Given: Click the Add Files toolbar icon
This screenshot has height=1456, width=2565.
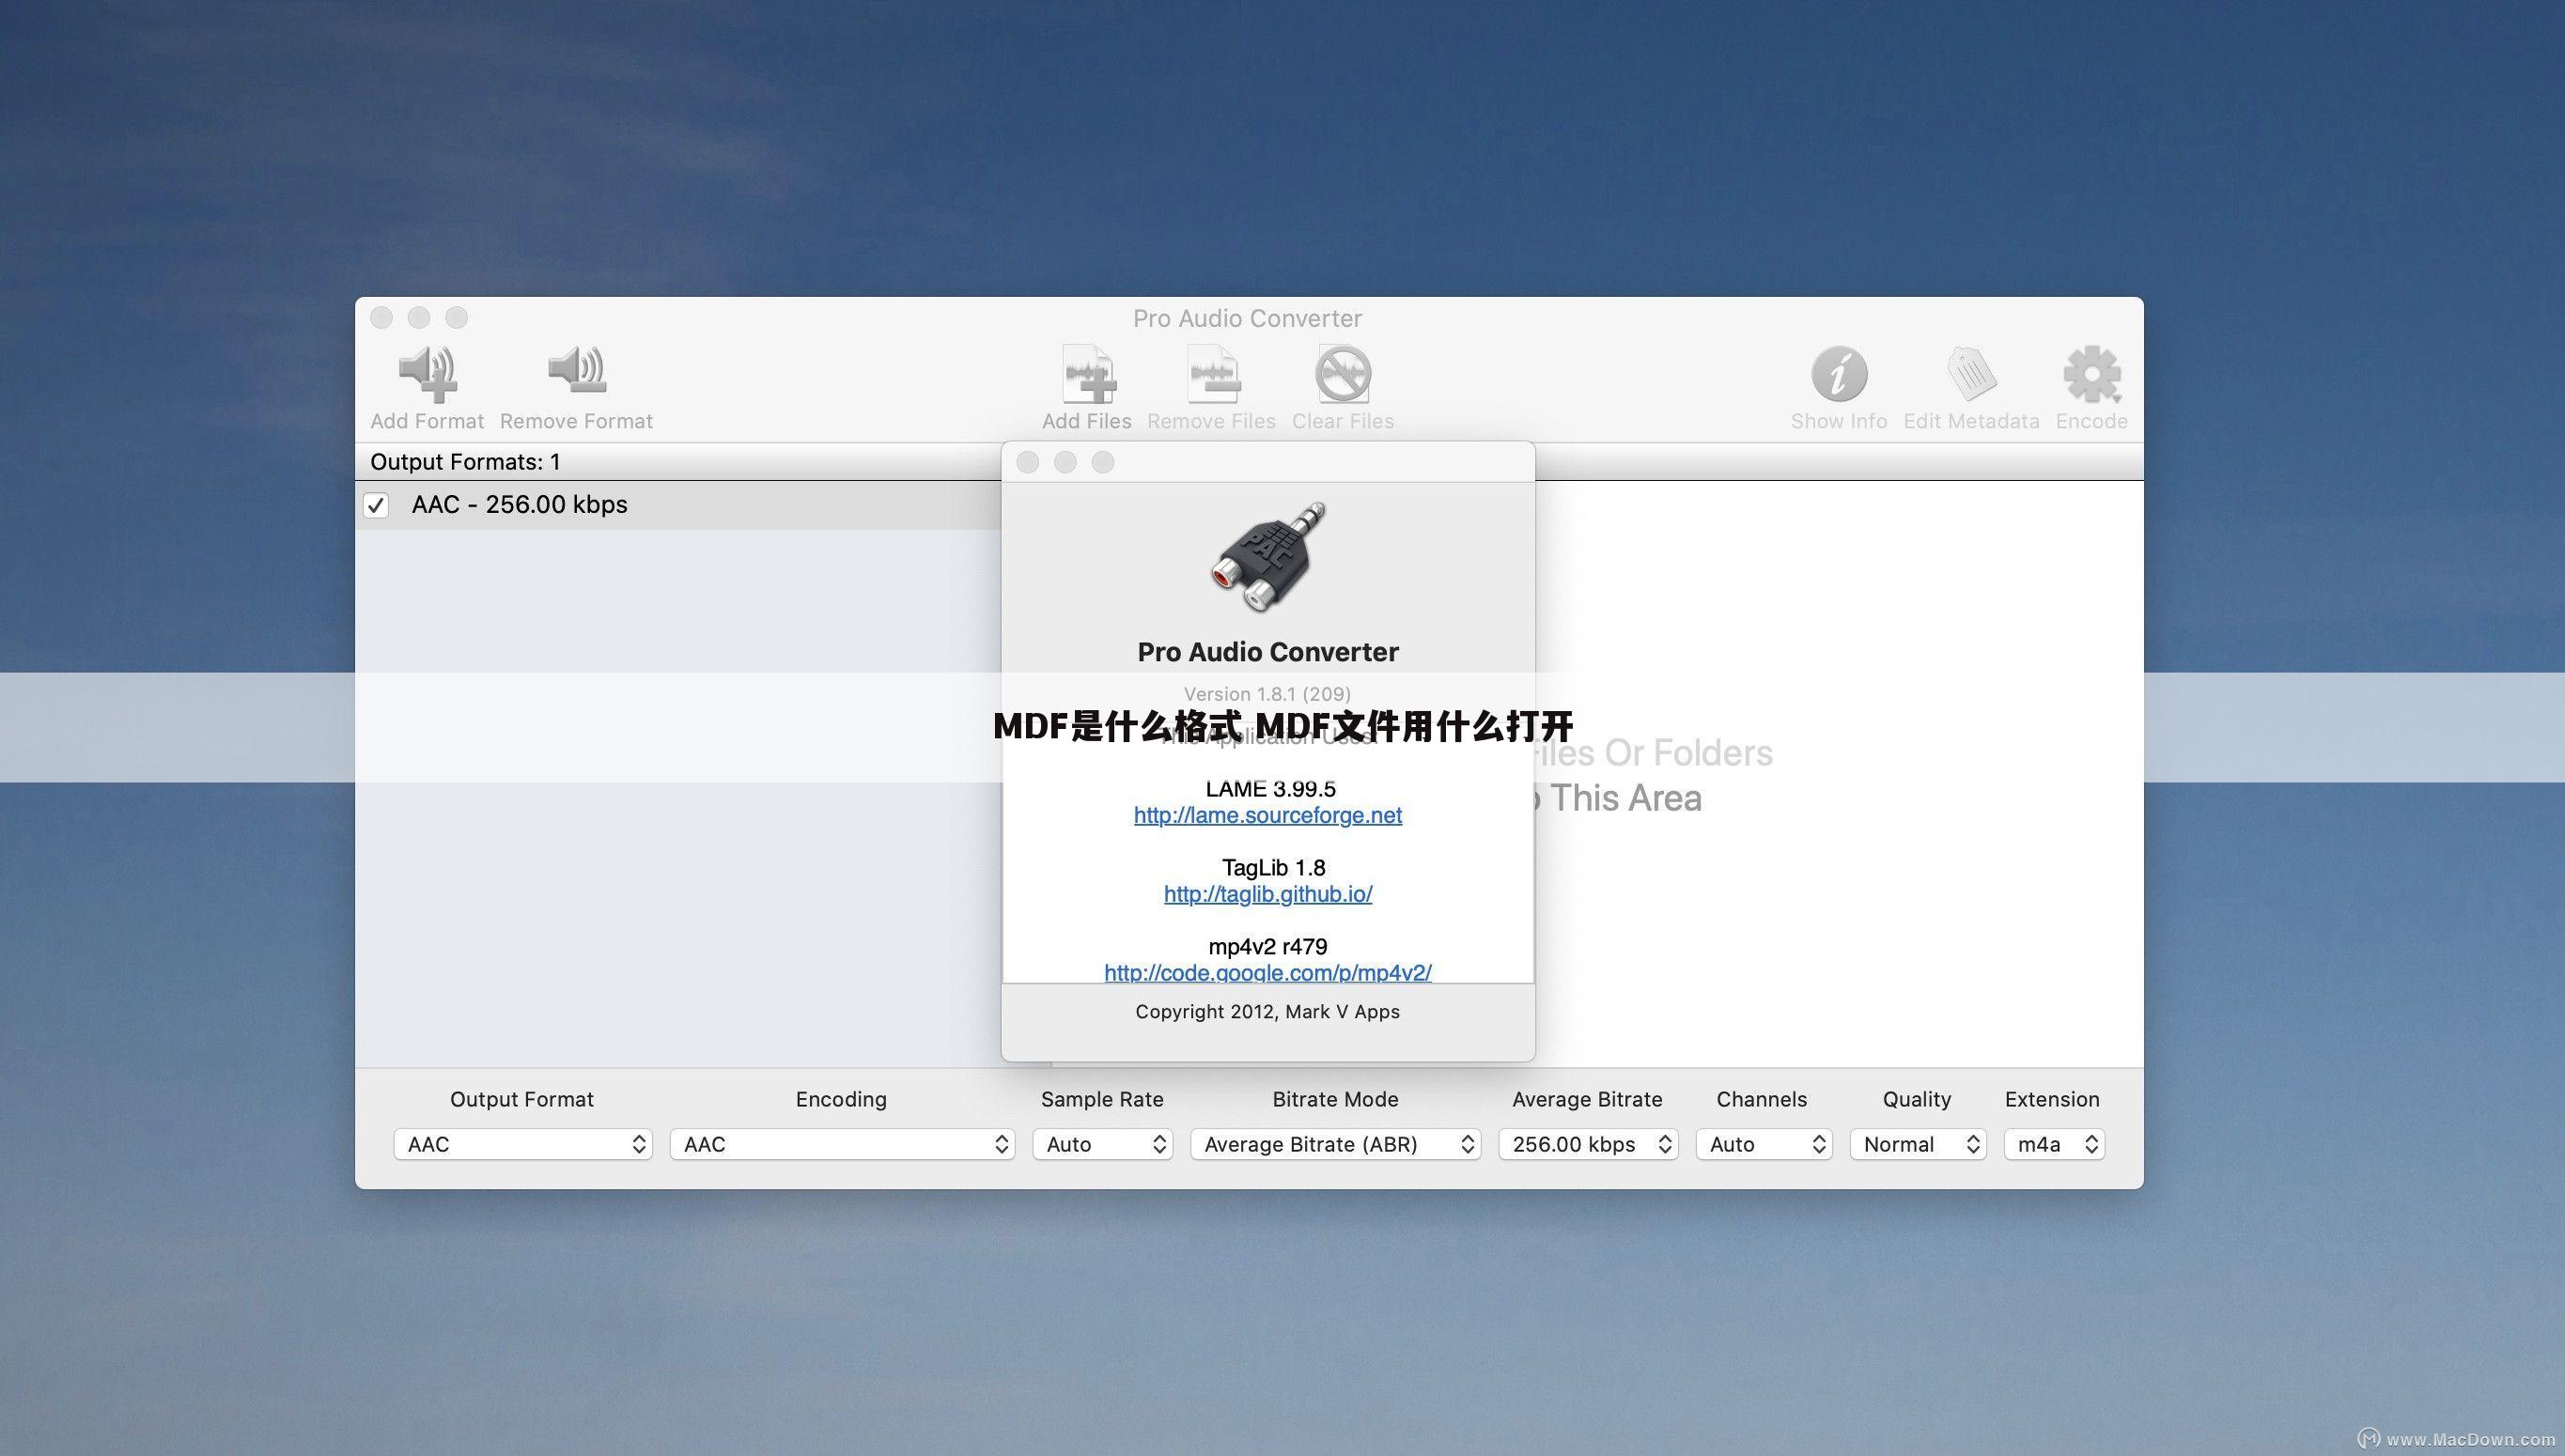Looking at the screenshot, I should click(x=1087, y=373).
